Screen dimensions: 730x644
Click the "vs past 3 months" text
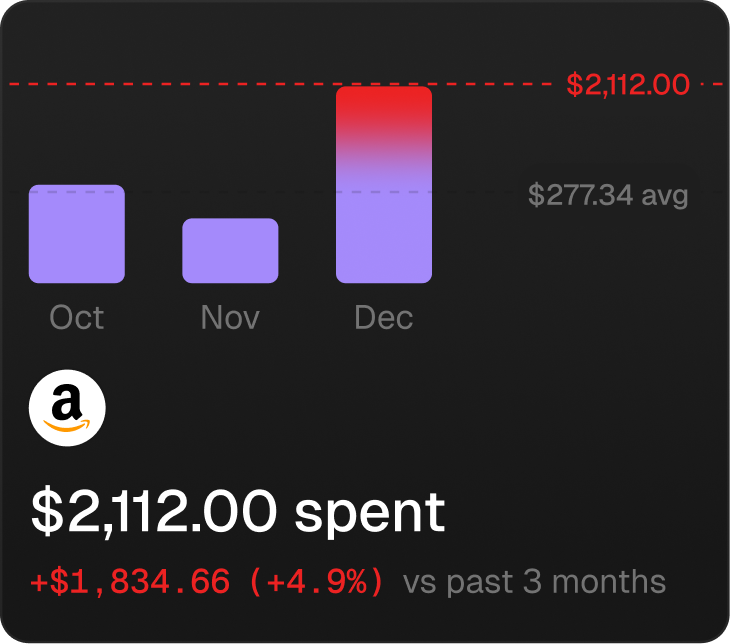pyautogui.click(x=534, y=581)
